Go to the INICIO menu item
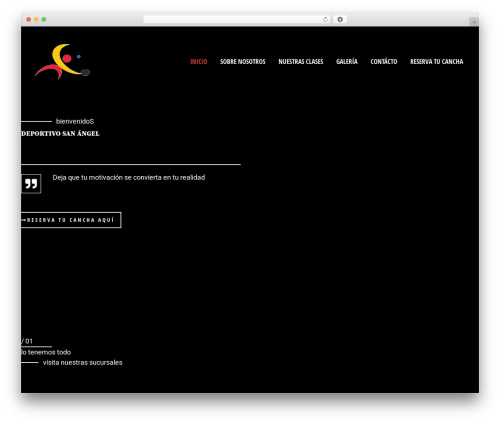 199,61
